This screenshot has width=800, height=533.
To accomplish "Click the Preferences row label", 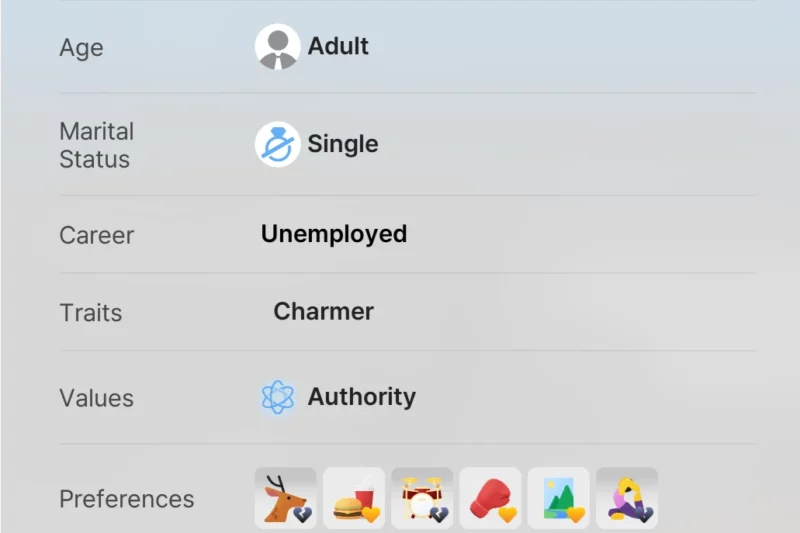I will pyautogui.click(x=126, y=499).
